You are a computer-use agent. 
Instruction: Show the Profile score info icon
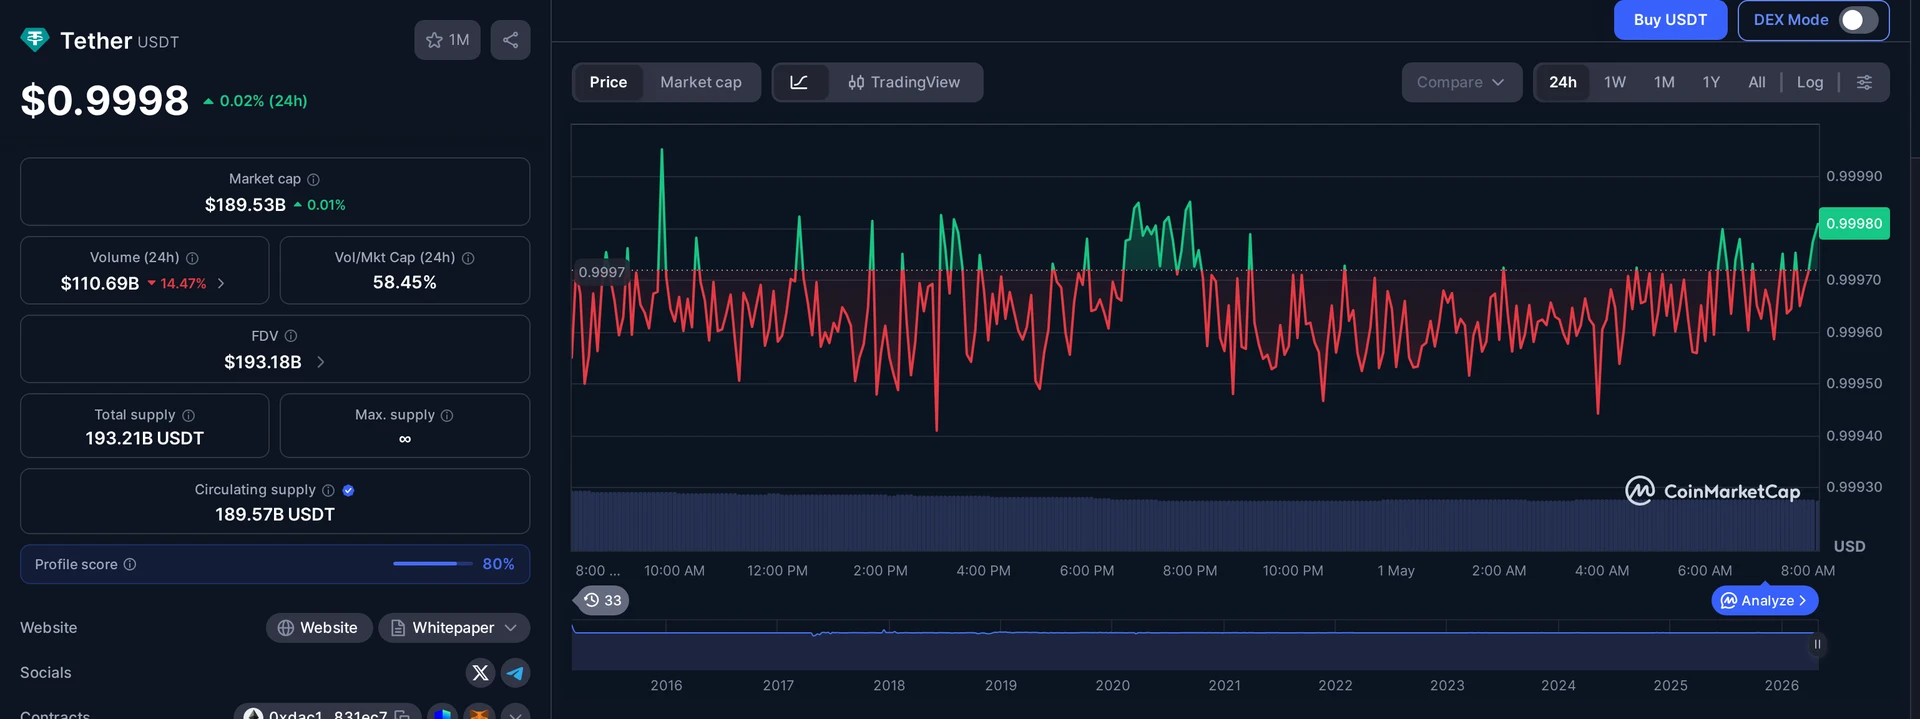tap(130, 564)
